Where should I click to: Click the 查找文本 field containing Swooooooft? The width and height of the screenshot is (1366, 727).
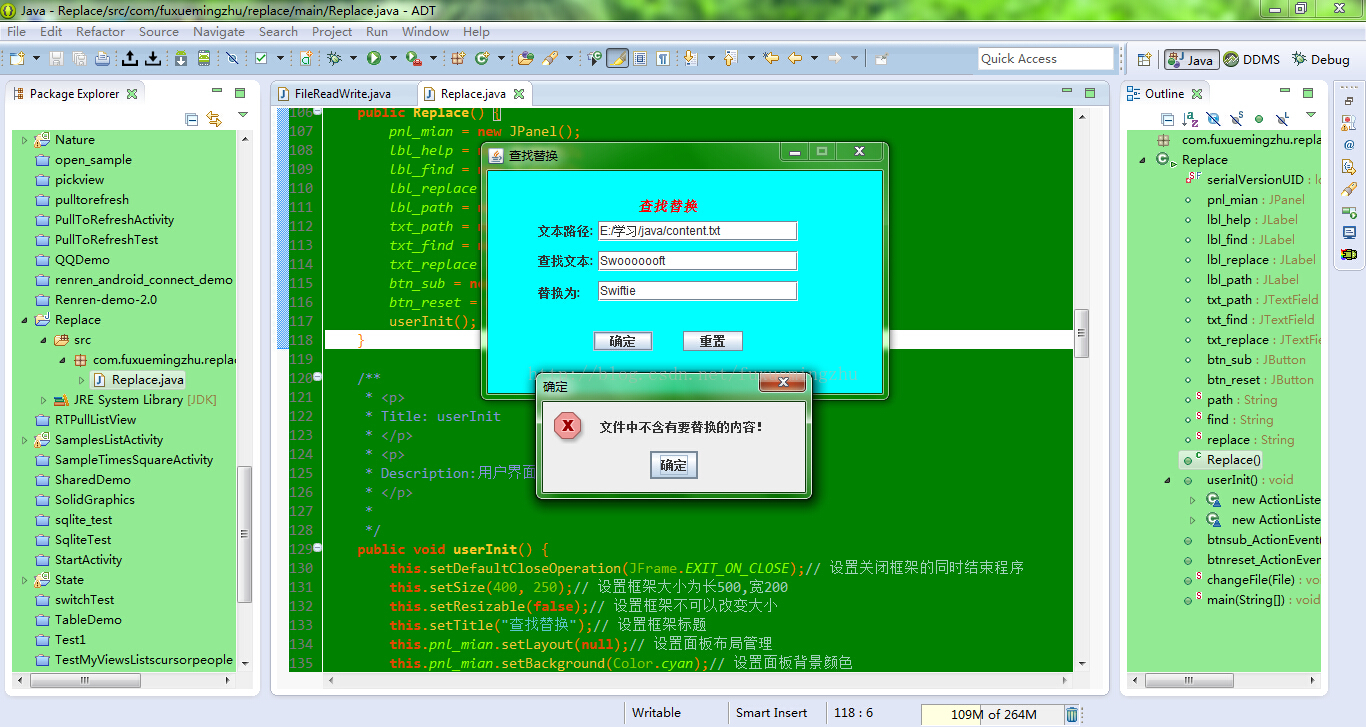[x=697, y=261]
